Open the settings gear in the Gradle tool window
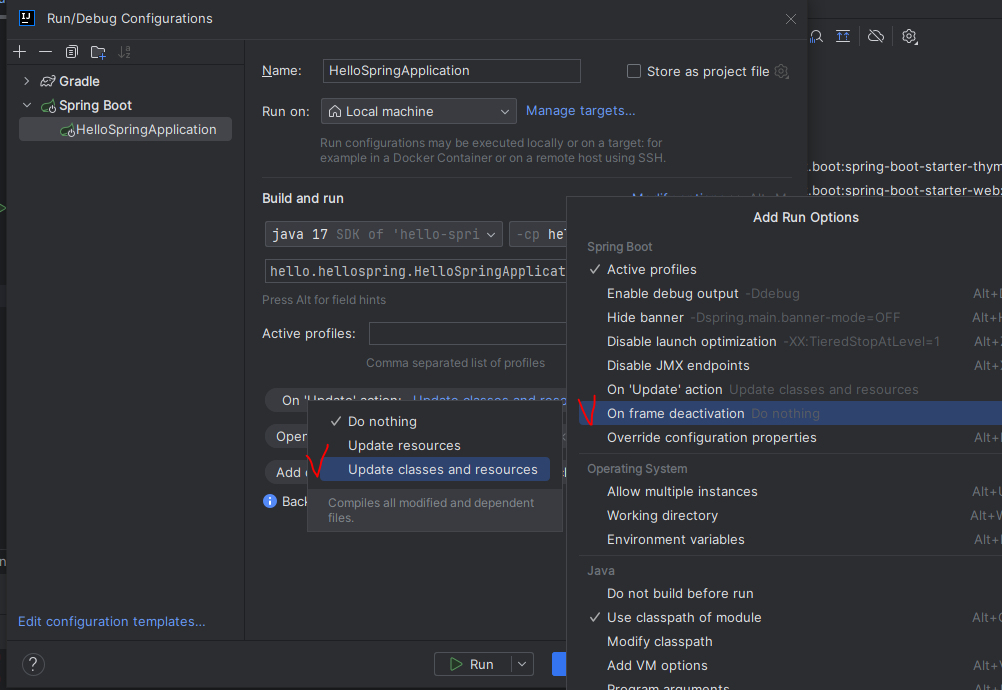The width and height of the screenshot is (1002, 690). coord(909,36)
